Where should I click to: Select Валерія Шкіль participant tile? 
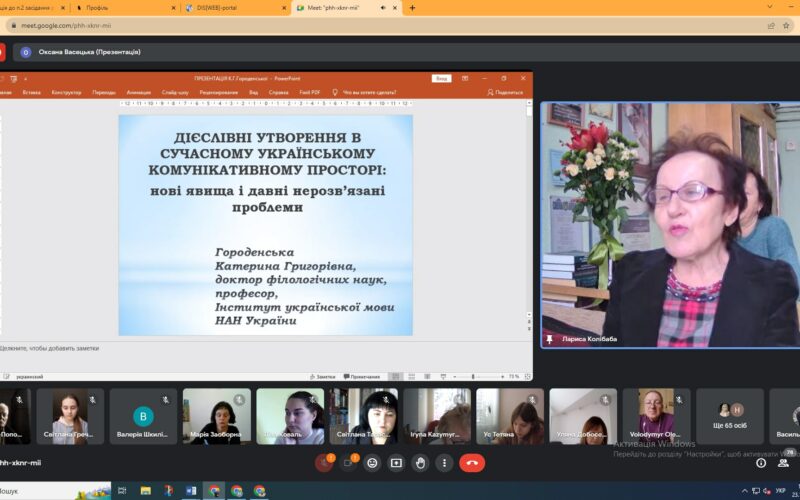(x=144, y=416)
